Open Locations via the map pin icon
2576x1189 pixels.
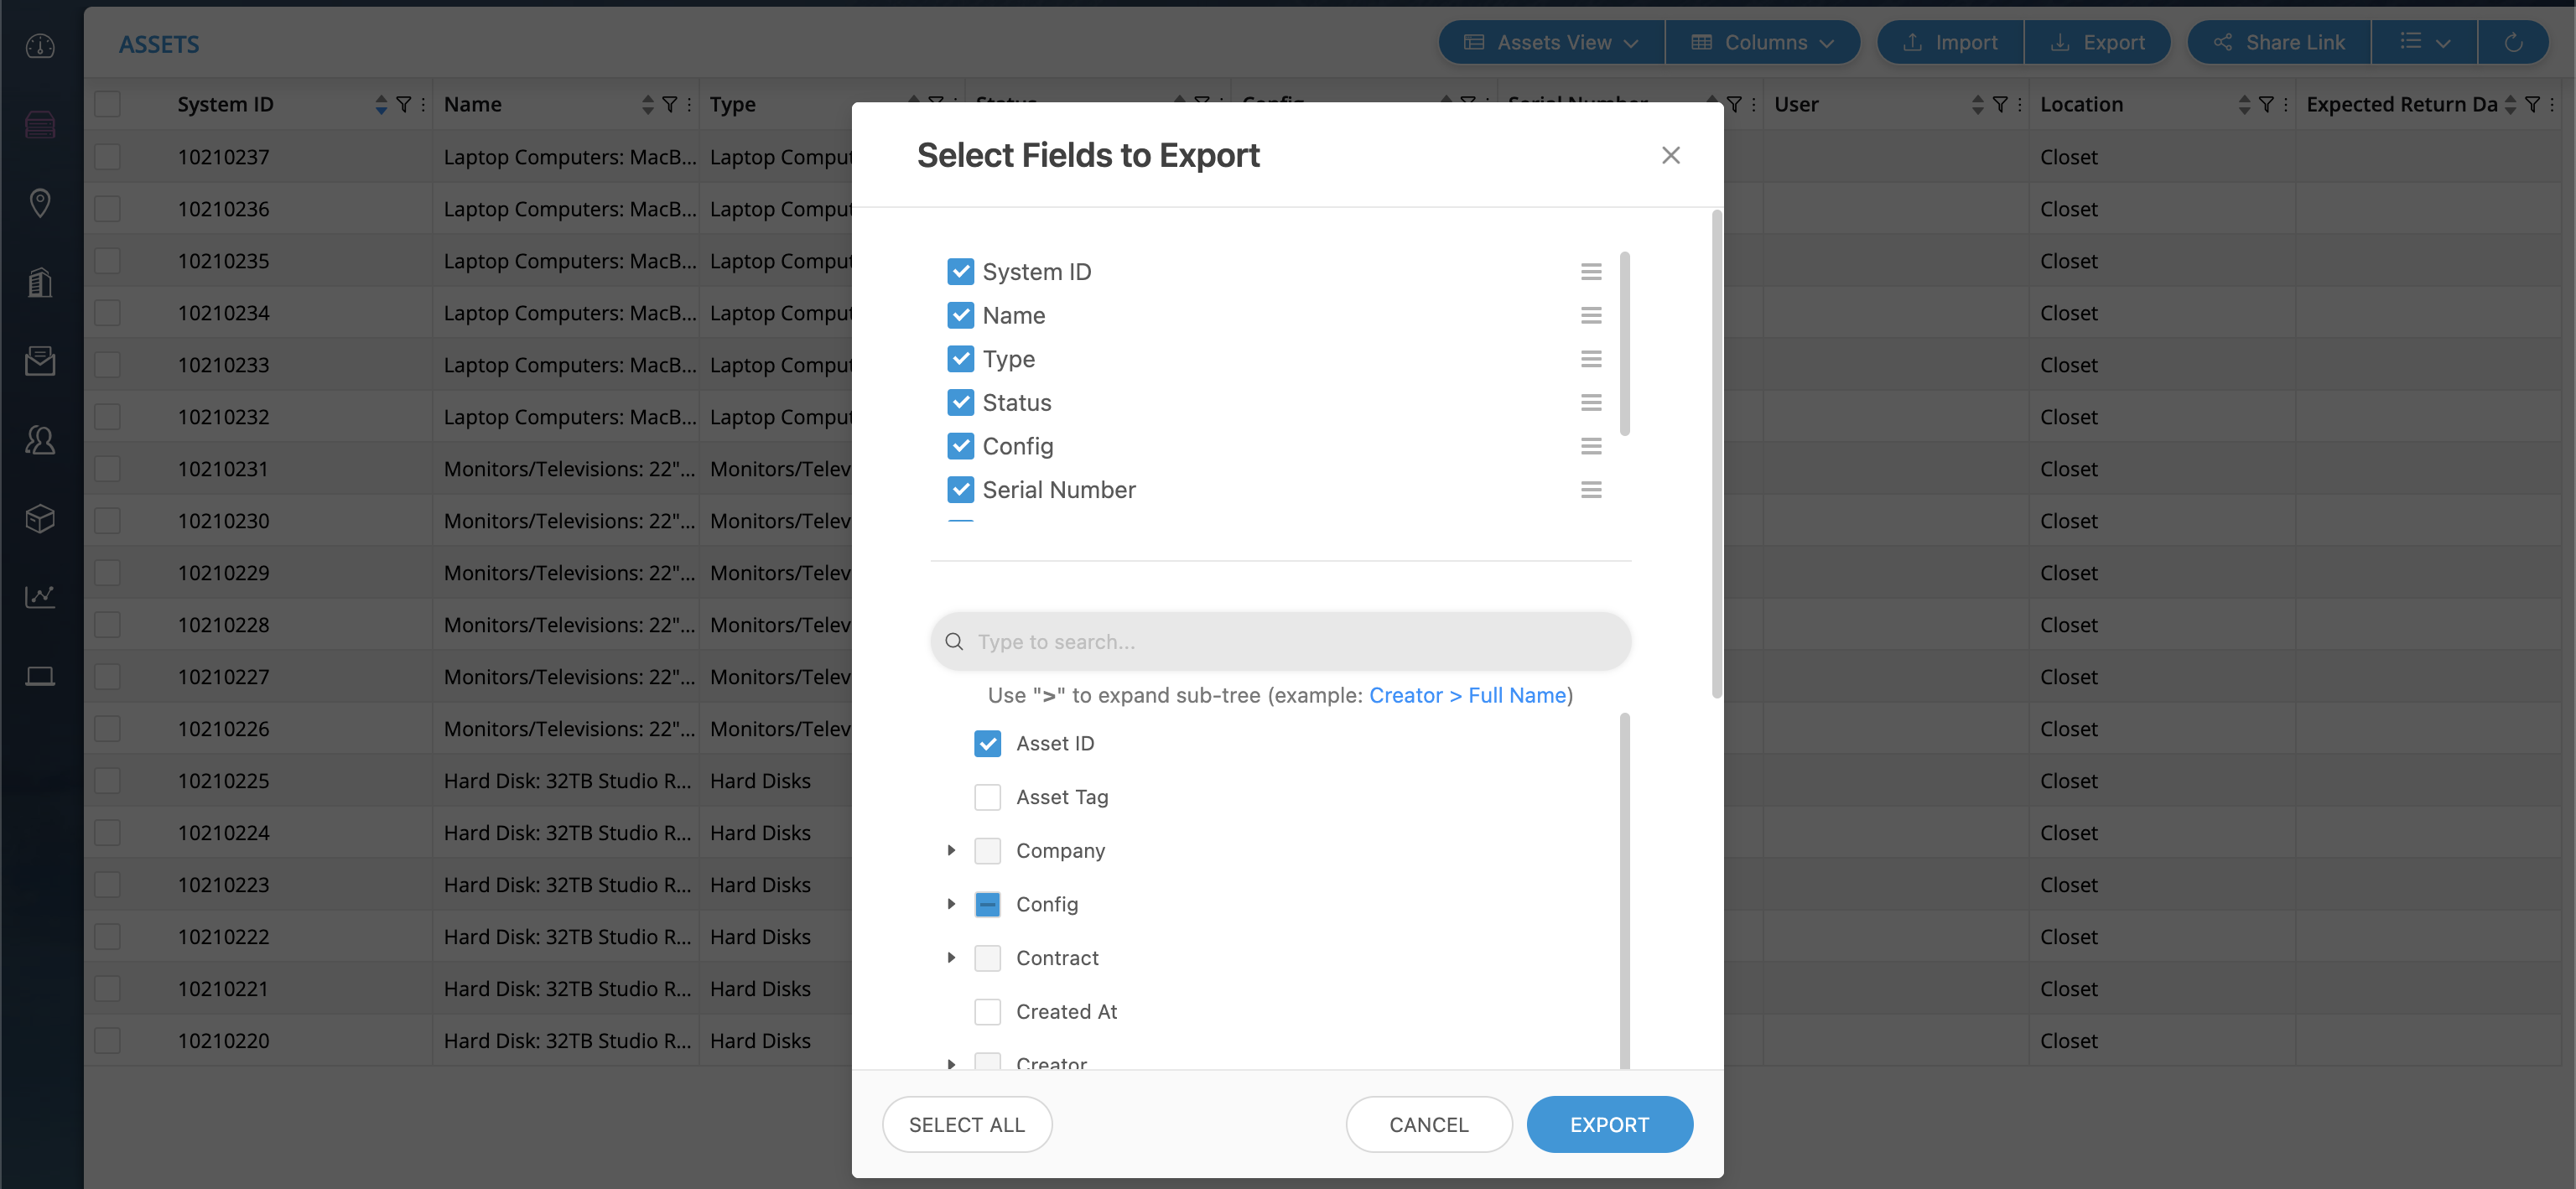pos(40,203)
